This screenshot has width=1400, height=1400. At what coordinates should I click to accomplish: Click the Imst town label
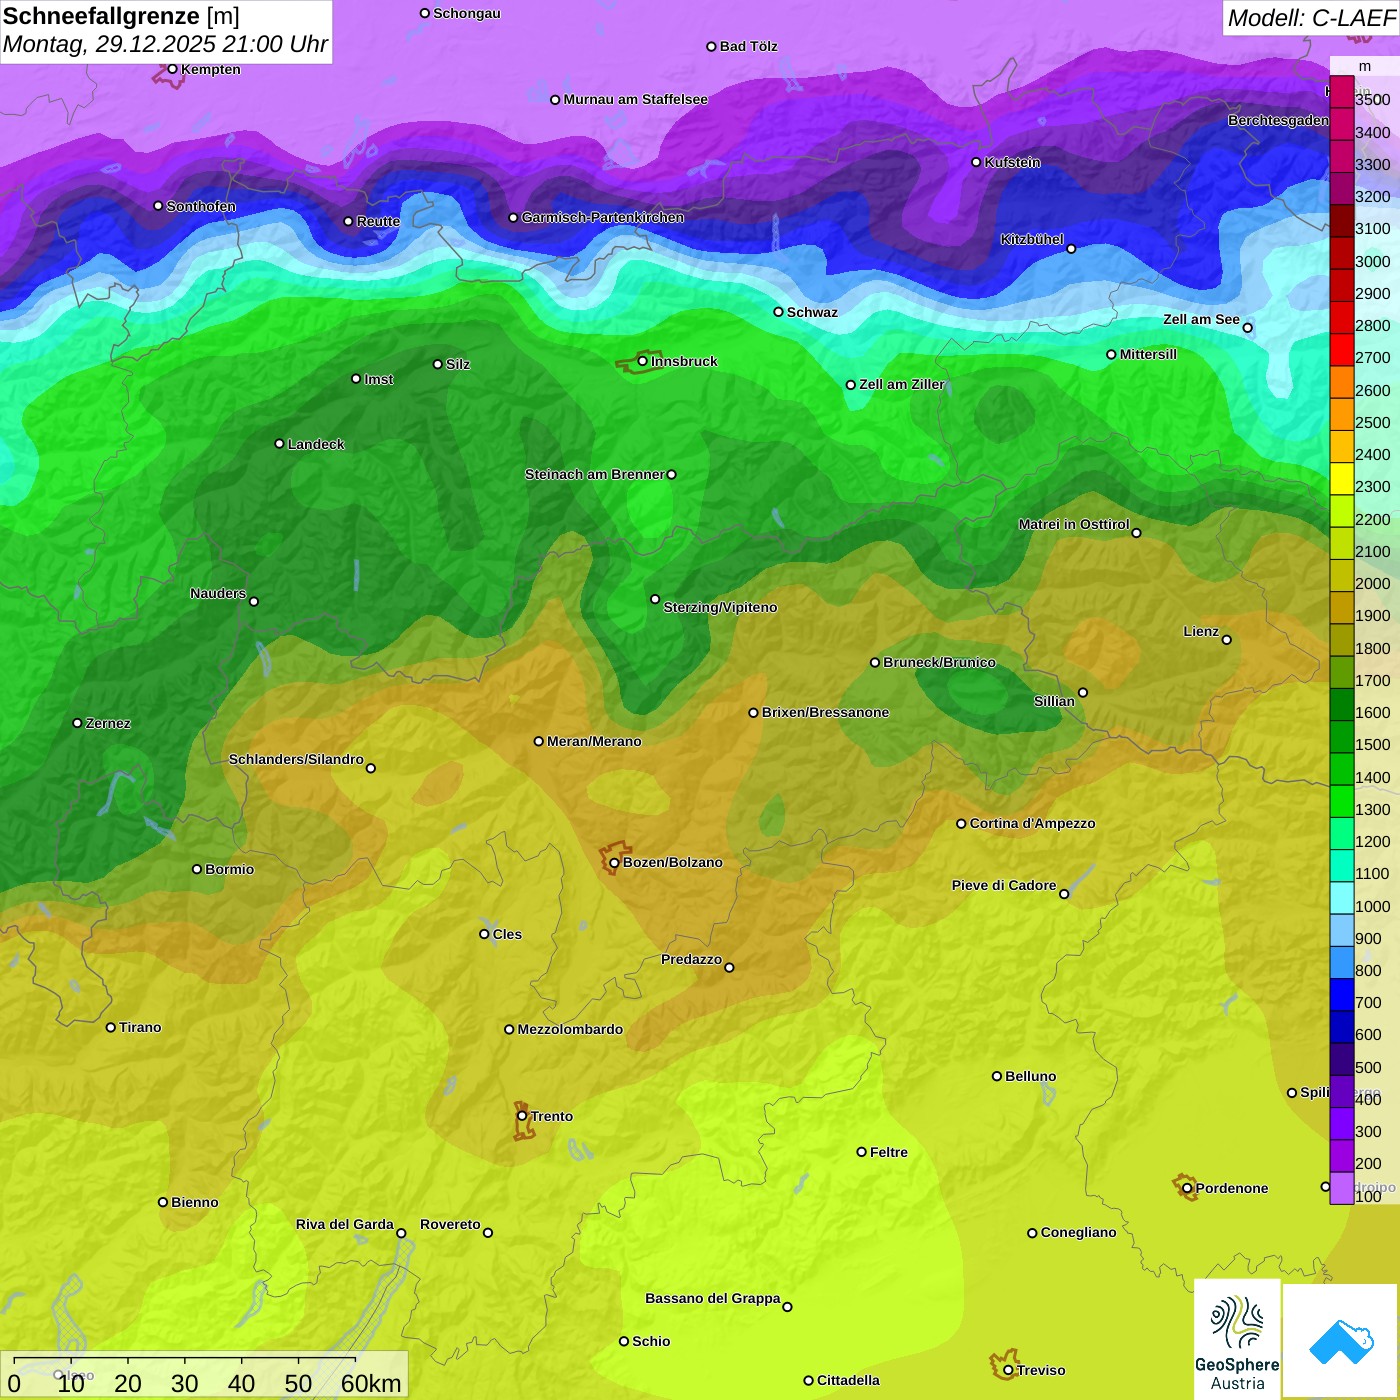tap(379, 379)
